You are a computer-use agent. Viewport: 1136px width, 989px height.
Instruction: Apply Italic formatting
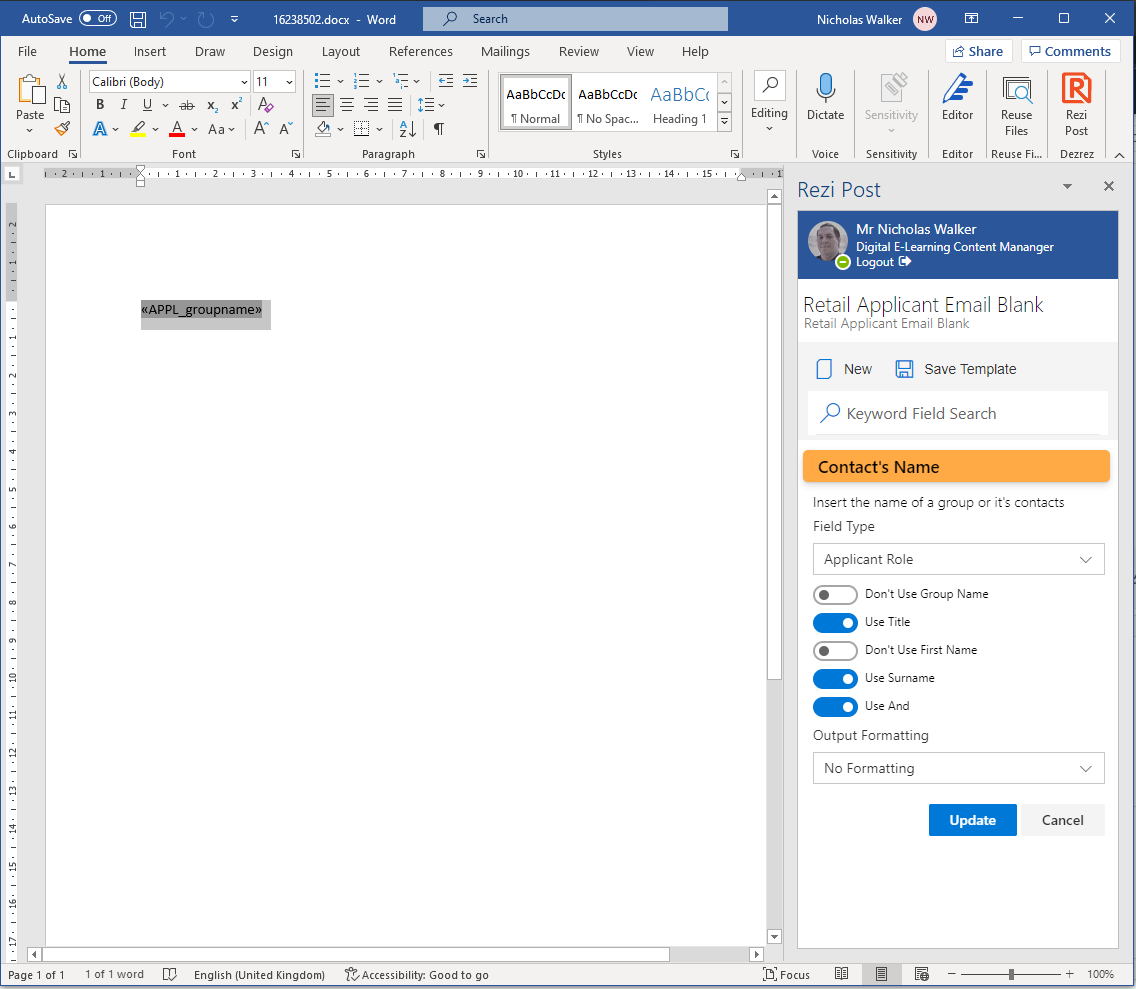tap(123, 104)
